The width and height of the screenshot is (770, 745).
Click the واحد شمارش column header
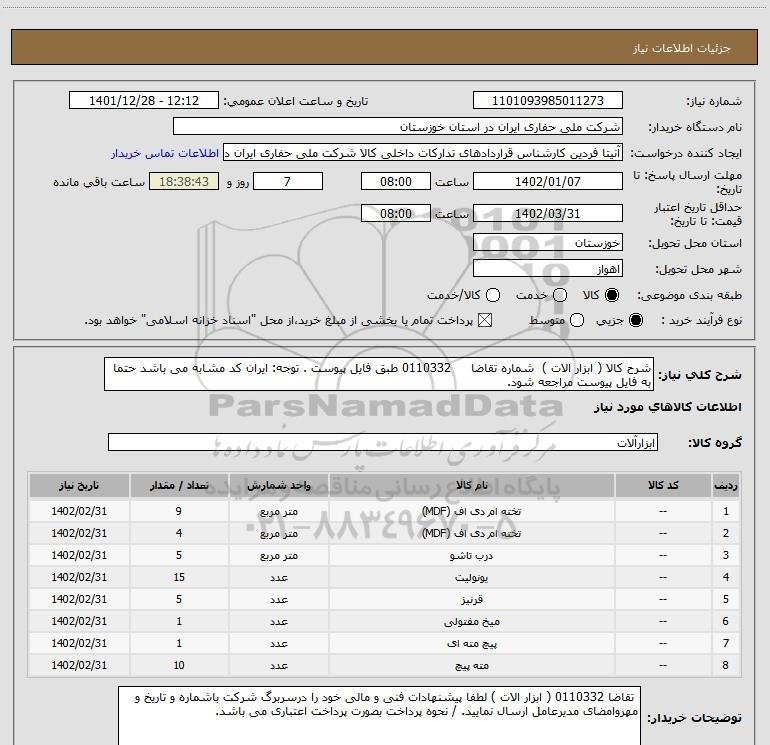click(278, 485)
